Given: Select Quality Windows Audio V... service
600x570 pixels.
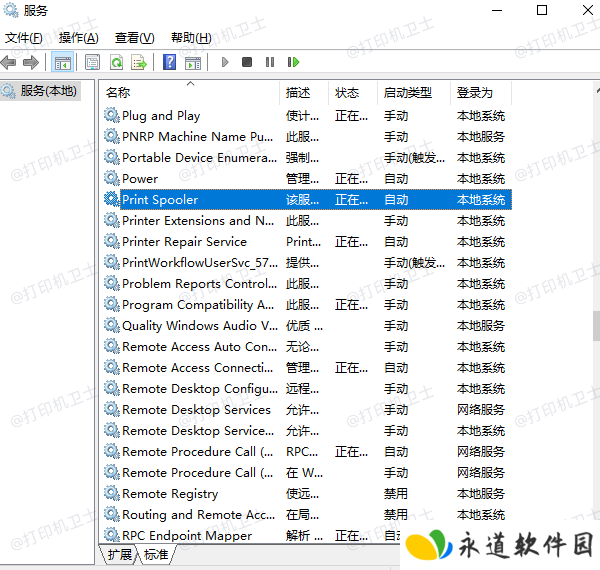Looking at the screenshot, I should tap(200, 326).
